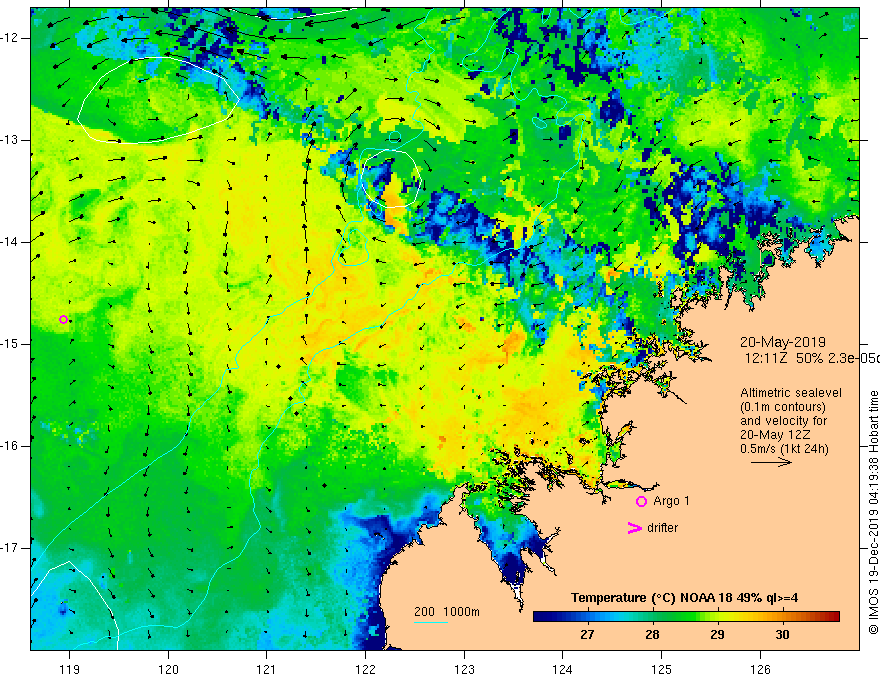Click the '28' tick label under the color bar
Image resolution: width=880 pixels, height=680 pixels.
point(652,635)
